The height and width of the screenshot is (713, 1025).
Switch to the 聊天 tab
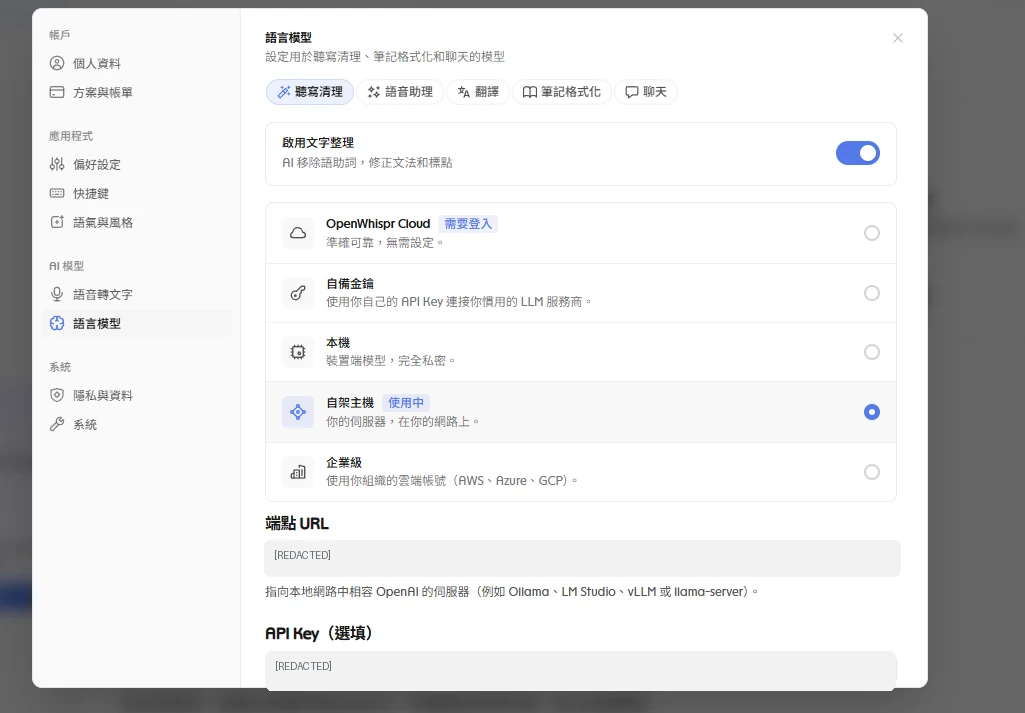coord(646,92)
